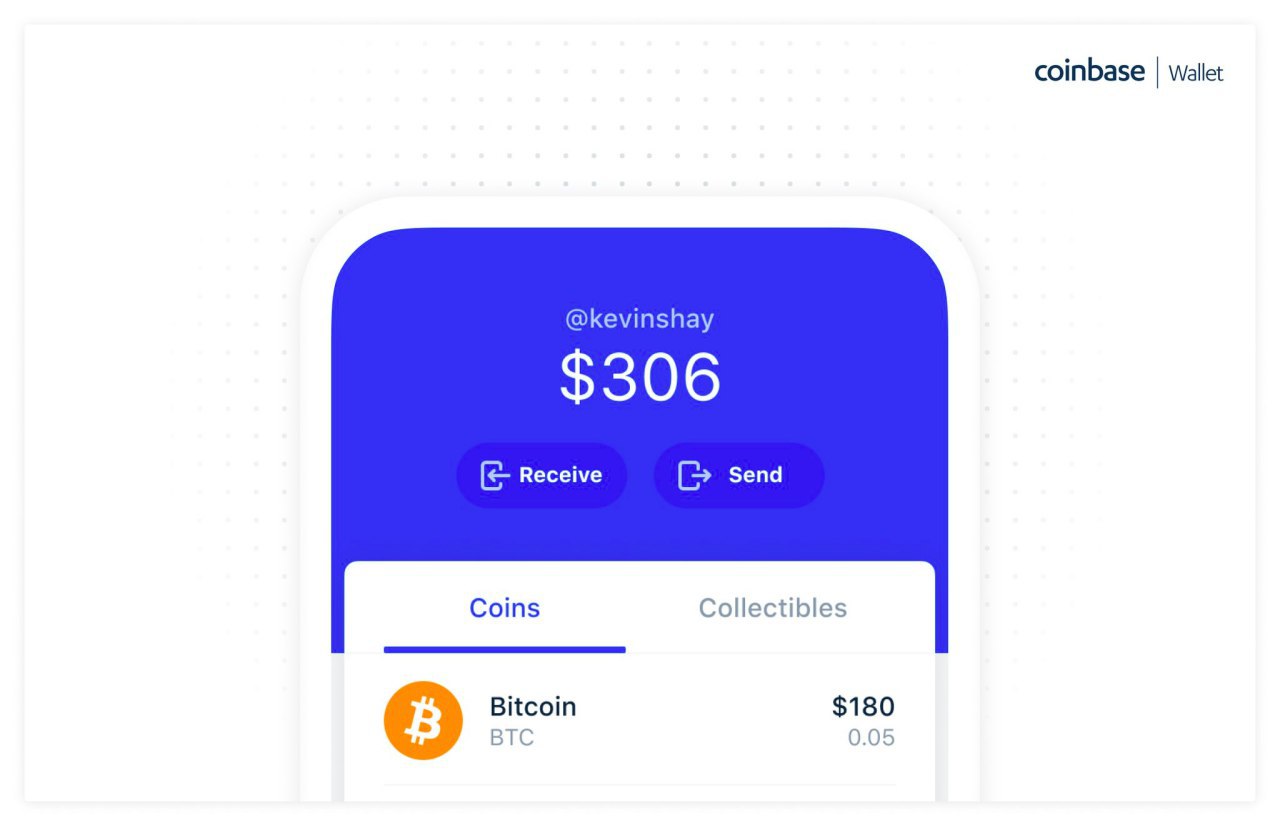The image size is (1280, 826).
Task: Click the $180 Bitcoin value
Action: [x=863, y=706]
